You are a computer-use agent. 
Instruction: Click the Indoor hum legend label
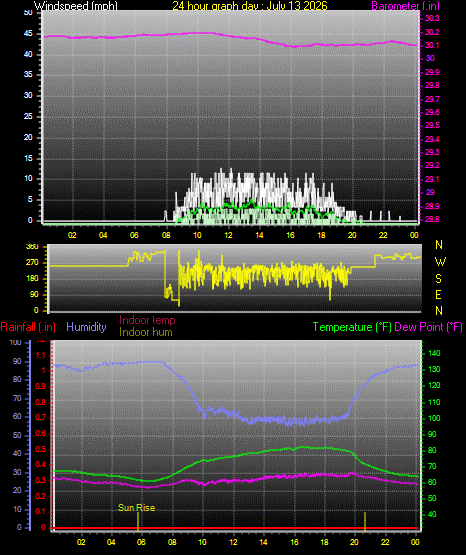click(146, 332)
